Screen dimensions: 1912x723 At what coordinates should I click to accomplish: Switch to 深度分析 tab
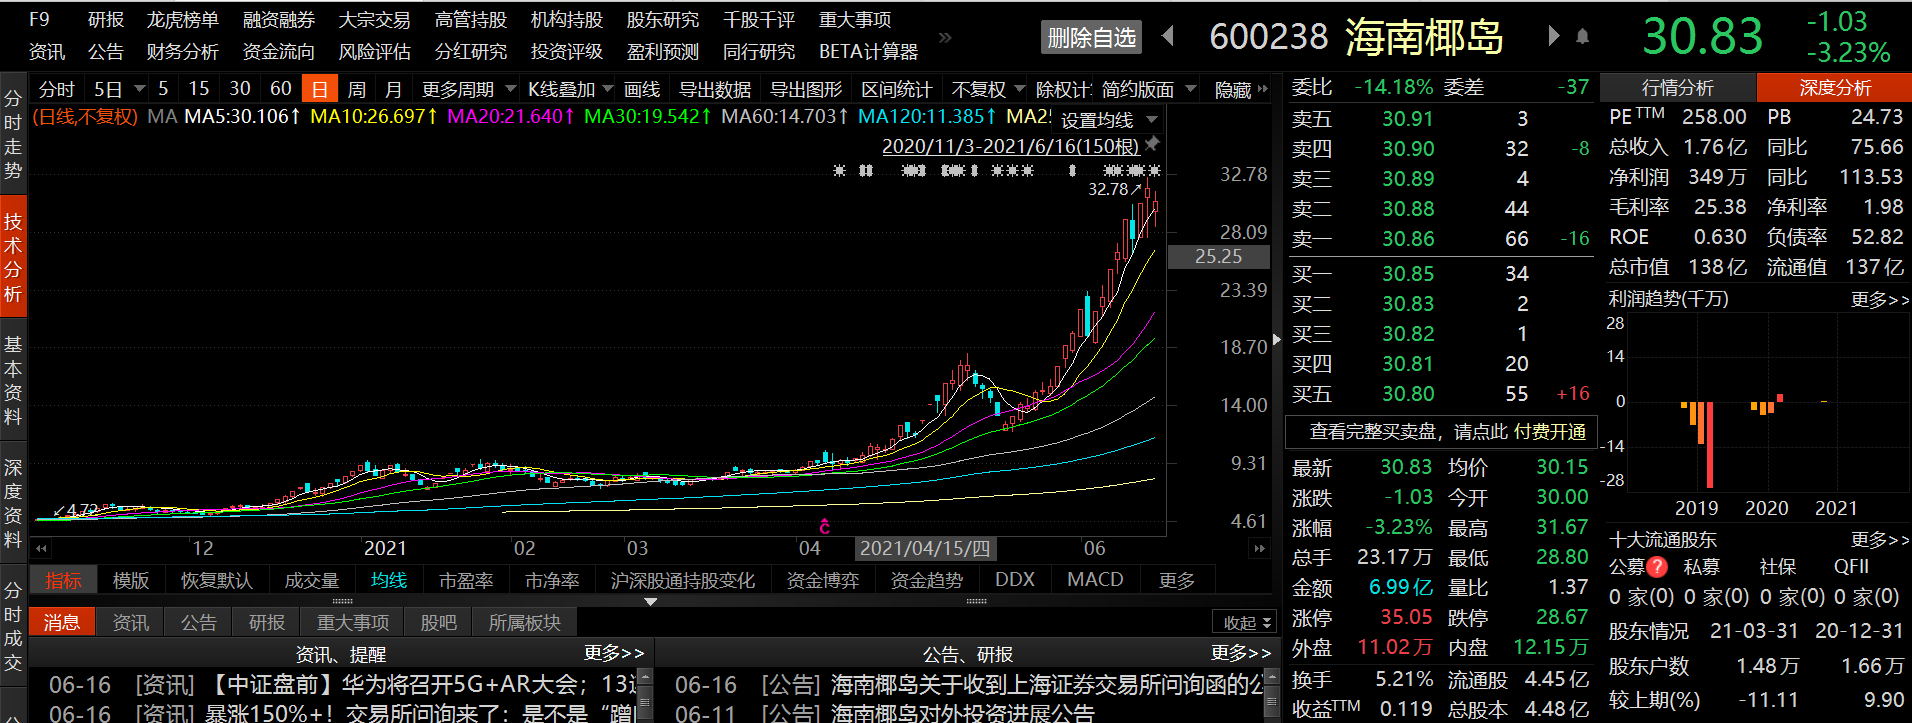point(1834,88)
